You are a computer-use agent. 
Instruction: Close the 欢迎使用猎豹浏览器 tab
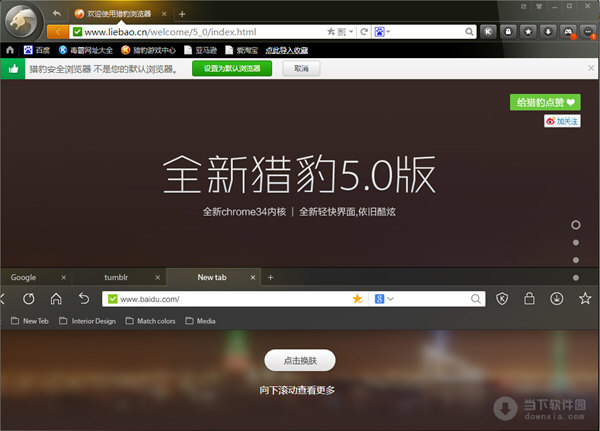(x=164, y=14)
